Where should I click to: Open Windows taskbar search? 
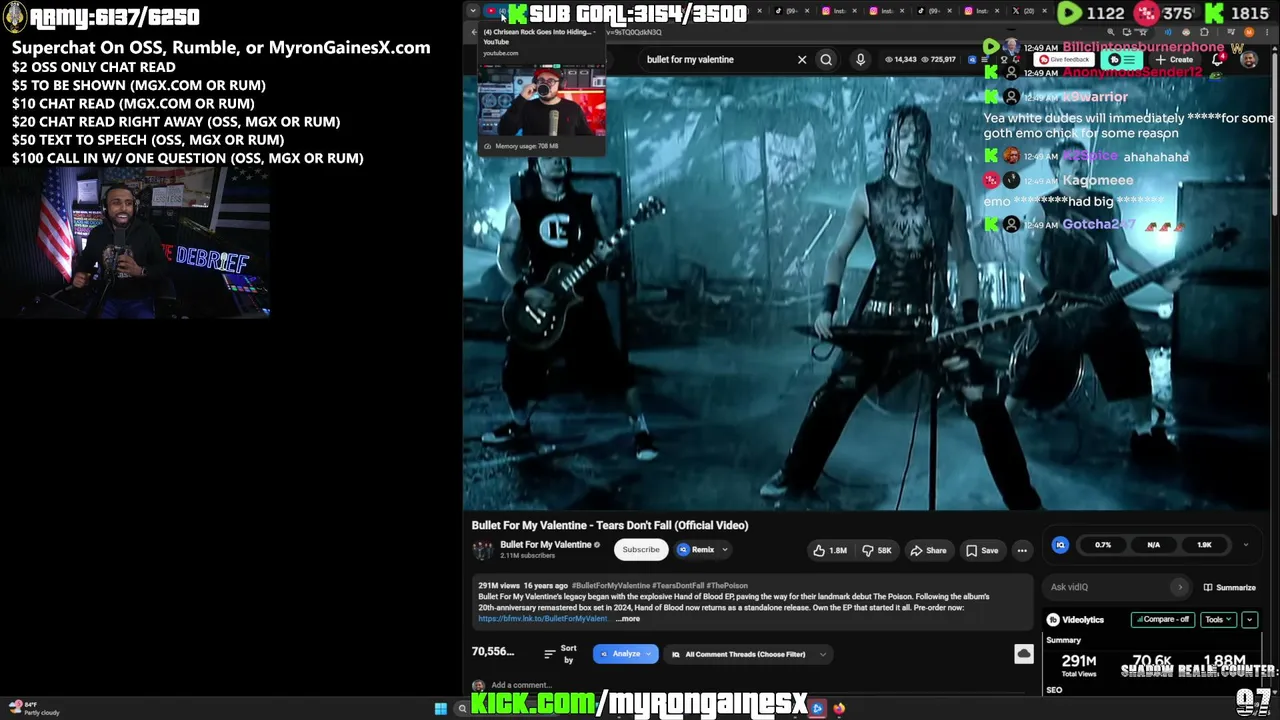click(x=462, y=709)
